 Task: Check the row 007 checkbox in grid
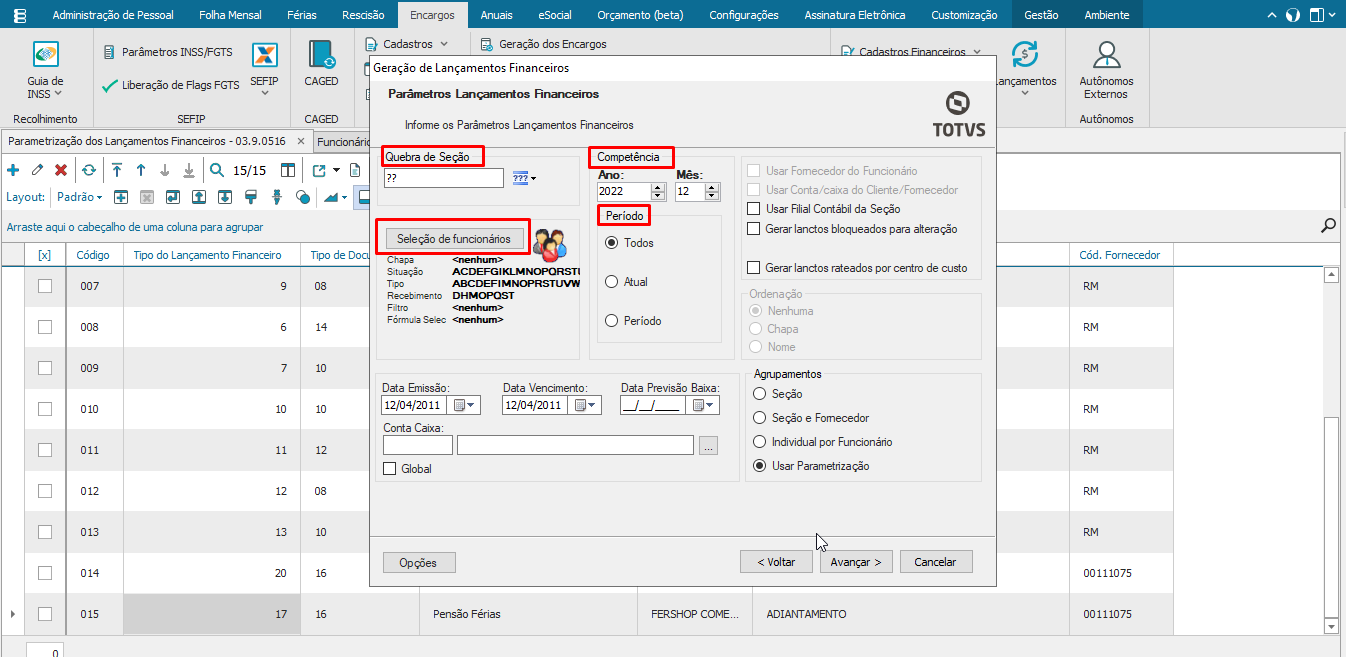(x=44, y=286)
